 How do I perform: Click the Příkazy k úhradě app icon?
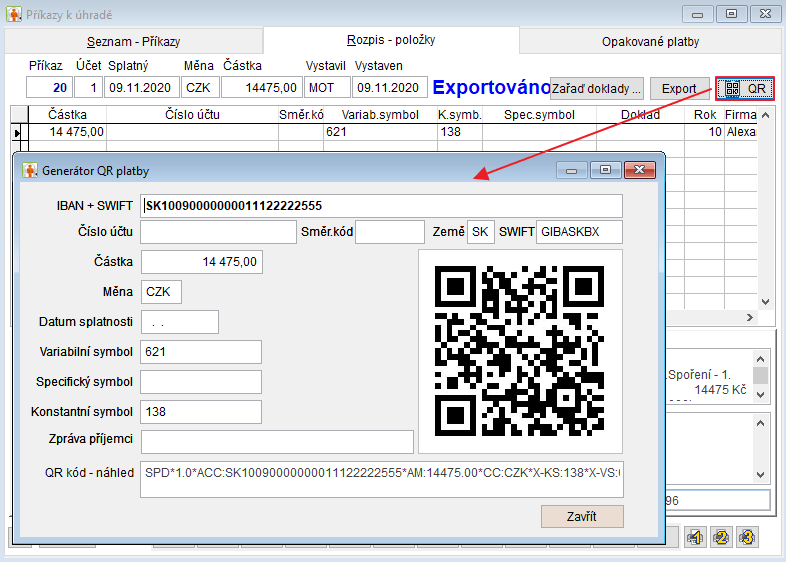(x=14, y=14)
